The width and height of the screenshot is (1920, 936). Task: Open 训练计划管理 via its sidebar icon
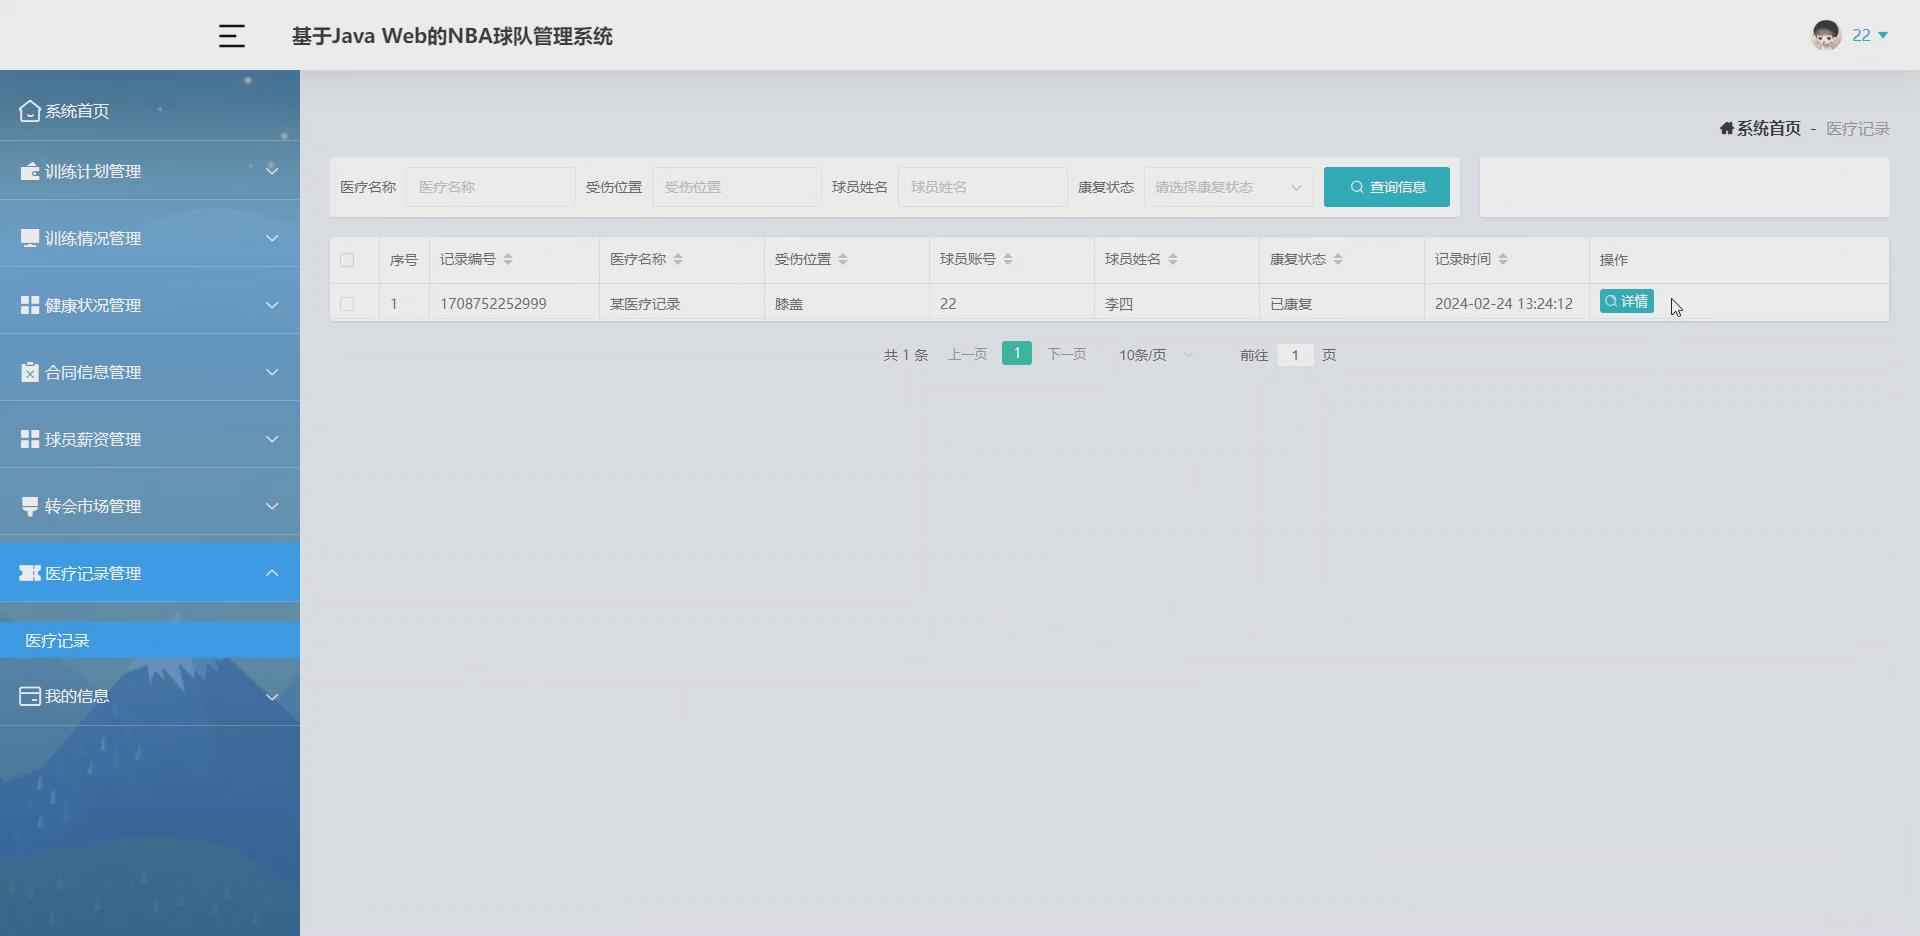coord(28,170)
